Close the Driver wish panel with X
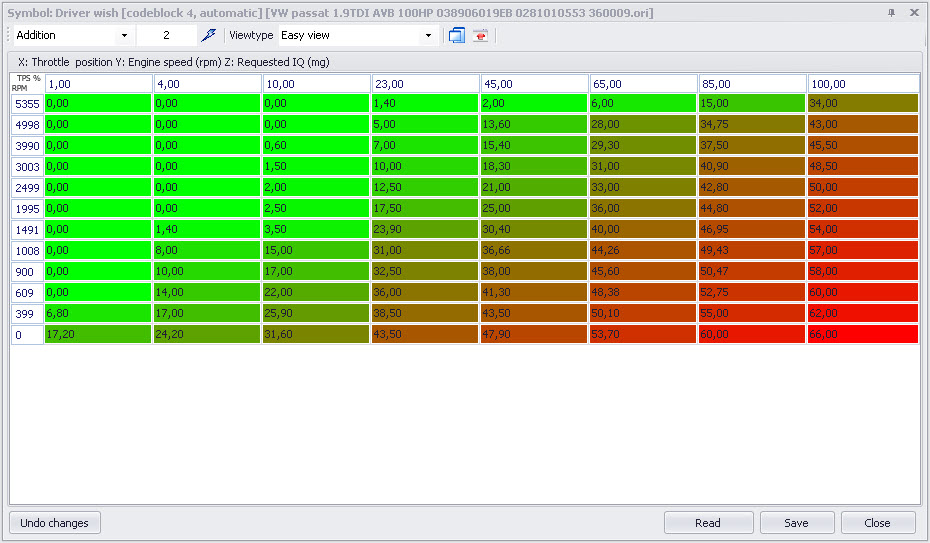This screenshot has height=543, width=930. (914, 12)
